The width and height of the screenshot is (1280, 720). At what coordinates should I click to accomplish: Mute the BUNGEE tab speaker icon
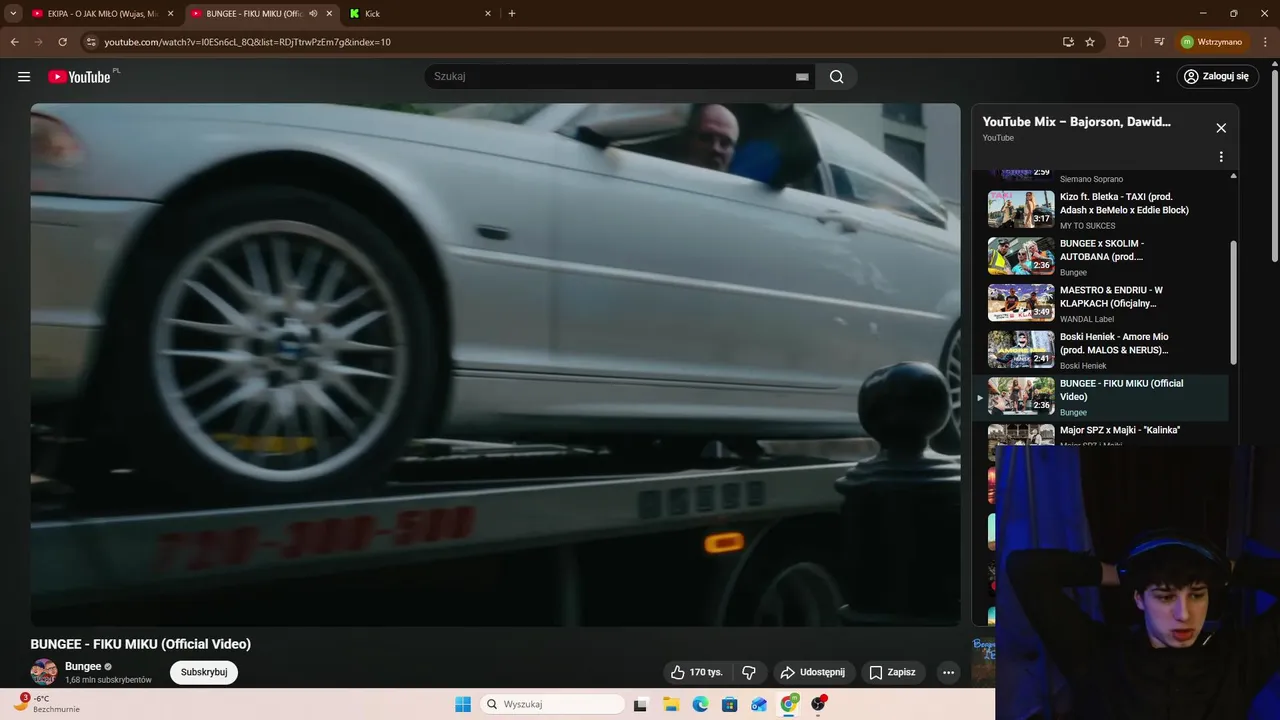click(x=314, y=14)
